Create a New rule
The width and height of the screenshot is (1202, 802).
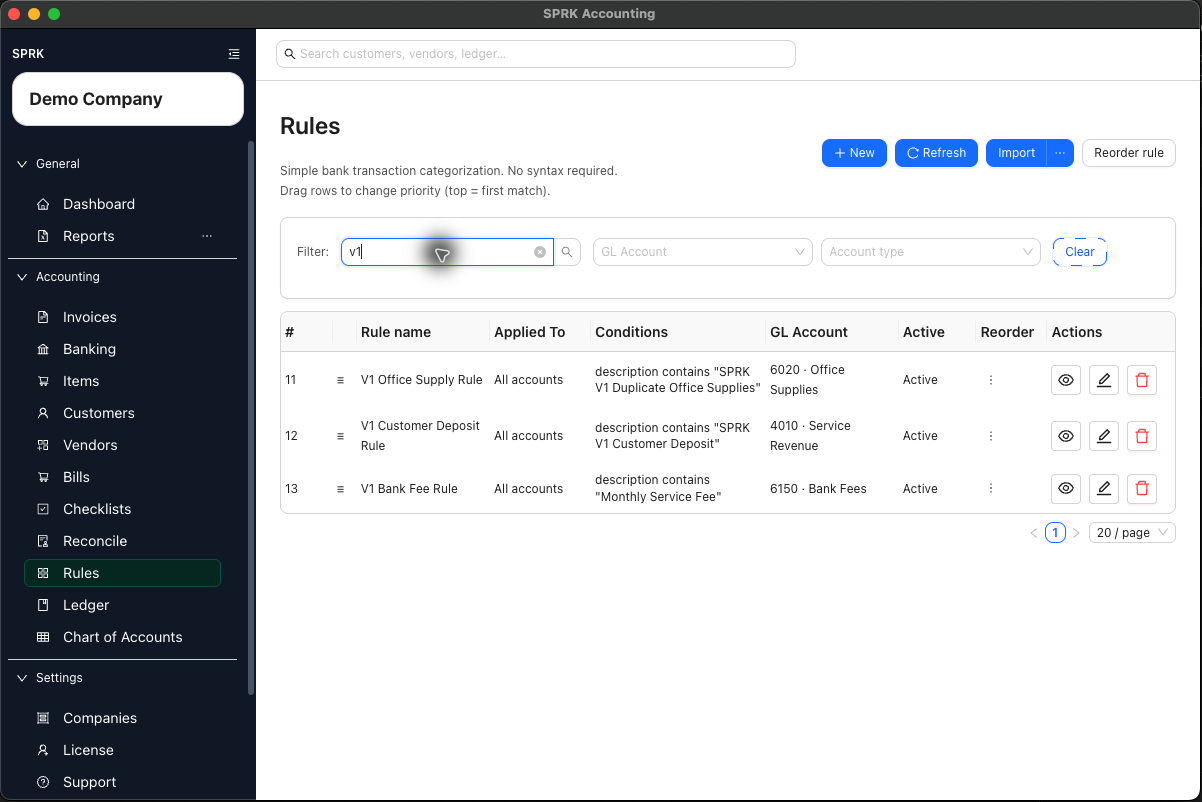point(854,153)
